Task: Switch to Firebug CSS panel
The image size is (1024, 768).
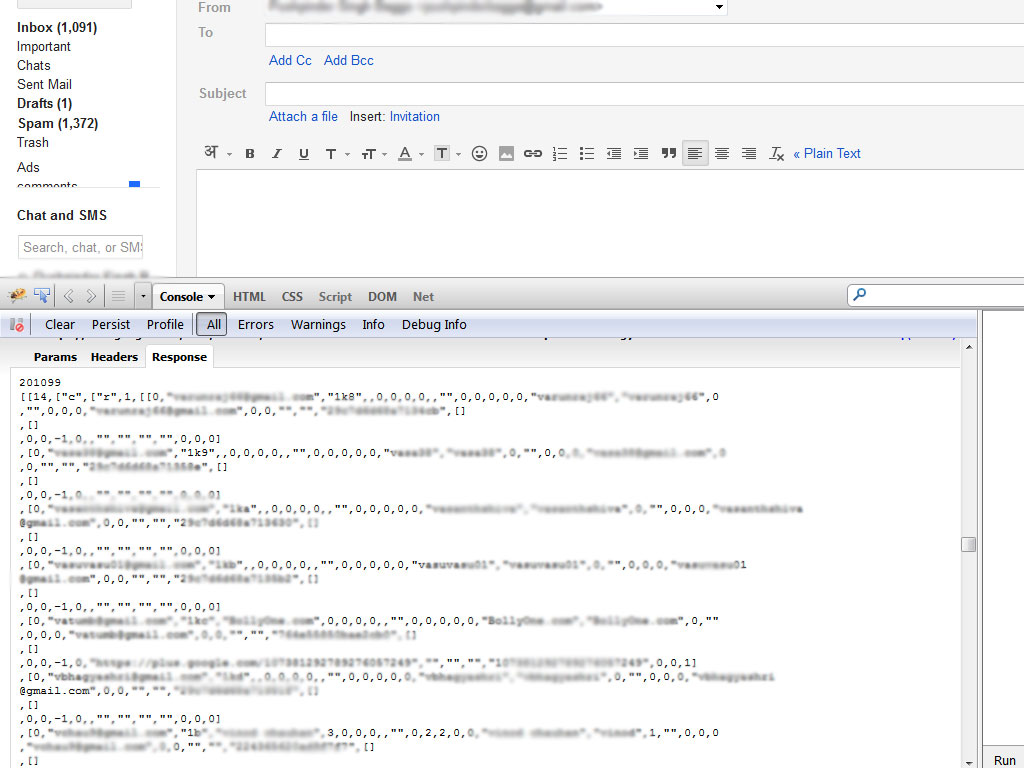Action: 292,296
